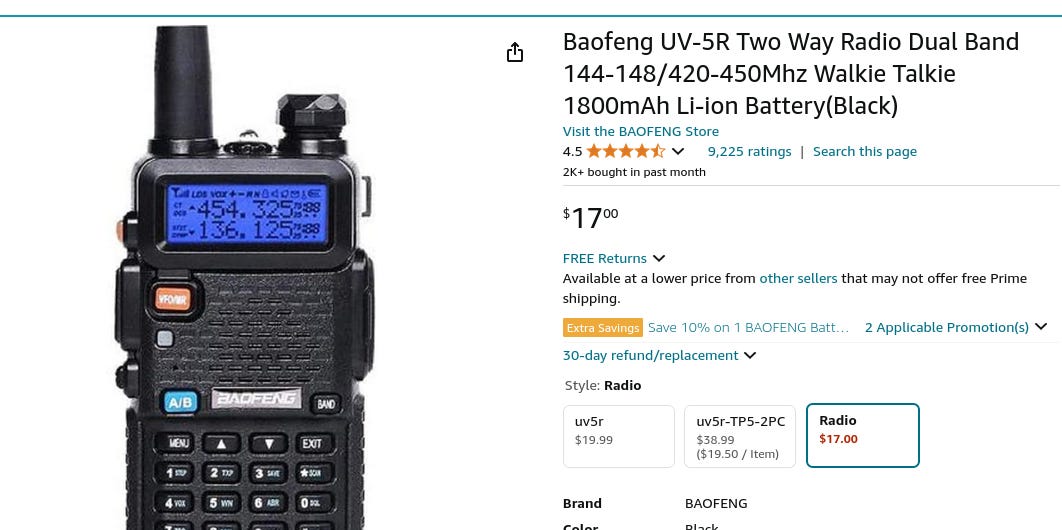1062x530 pixels.
Task: Expand 2 Applicable Promotion(s) dropdown
Action: (x=956, y=328)
